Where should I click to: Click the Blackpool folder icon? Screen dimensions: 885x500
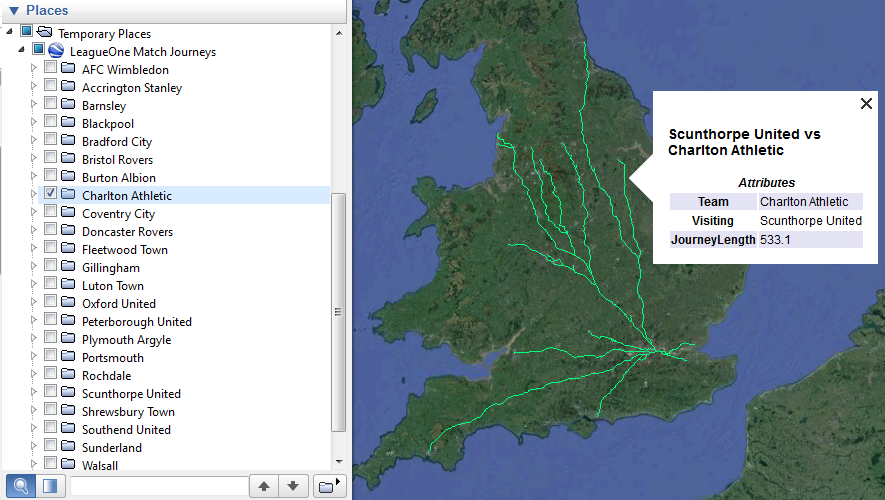click(x=68, y=122)
